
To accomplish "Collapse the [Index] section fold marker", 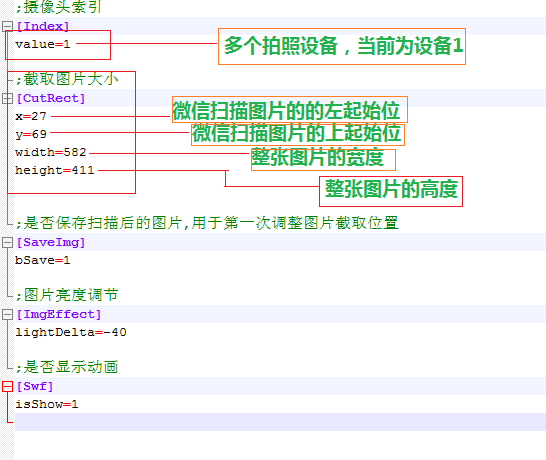I will pyautogui.click(x=7, y=26).
